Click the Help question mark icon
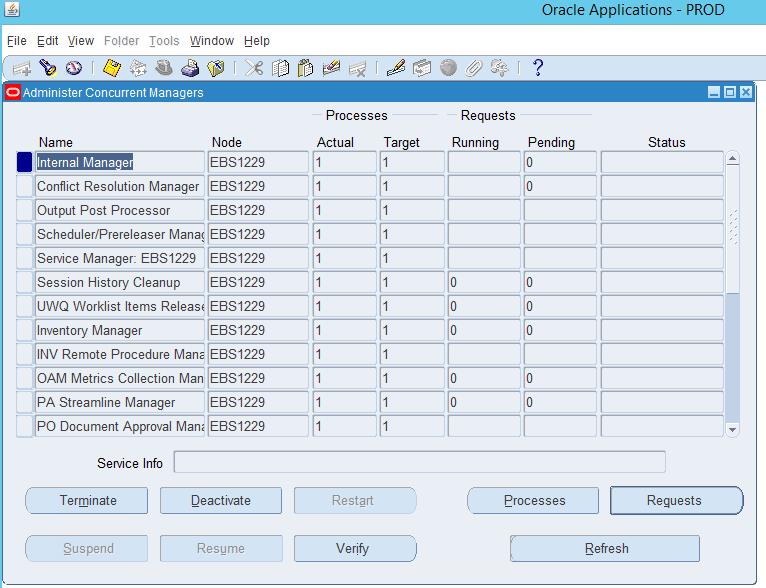 coord(538,68)
